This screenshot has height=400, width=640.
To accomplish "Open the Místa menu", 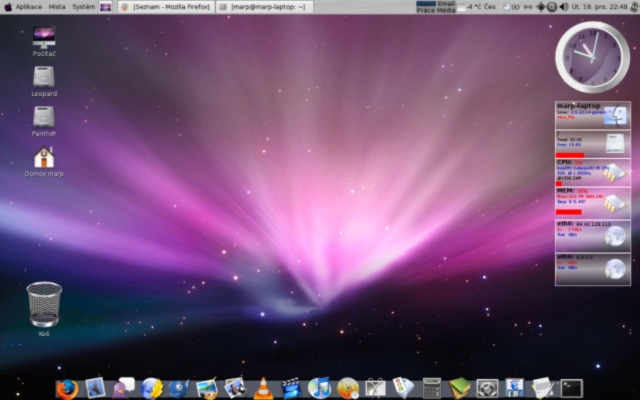I will pos(57,7).
